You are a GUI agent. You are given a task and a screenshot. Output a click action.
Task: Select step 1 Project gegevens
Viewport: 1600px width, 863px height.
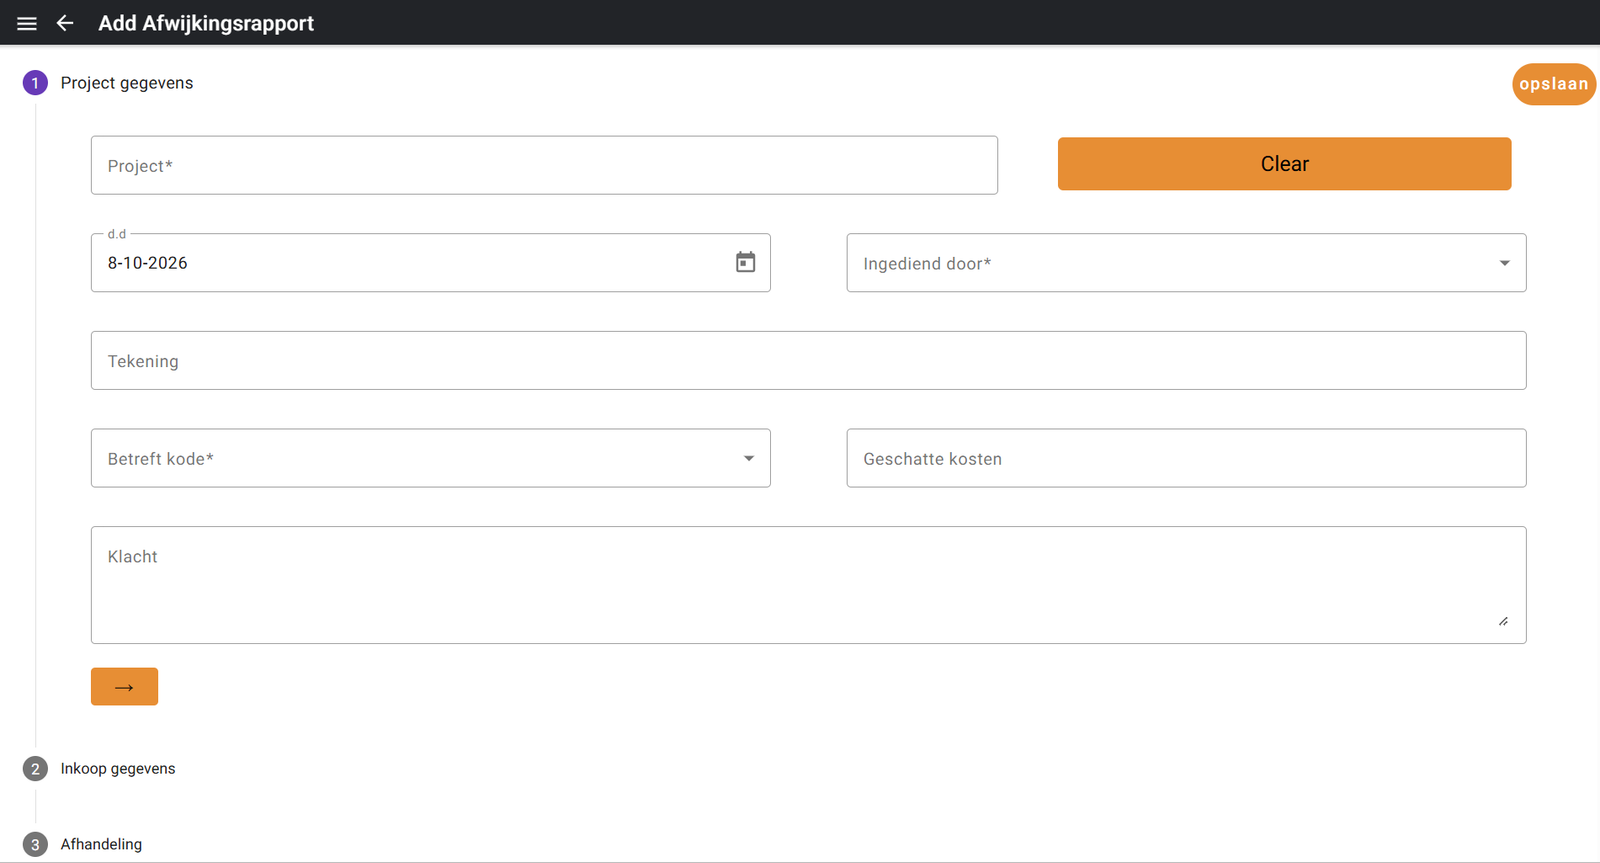pyautogui.click(x=108, y=83)
